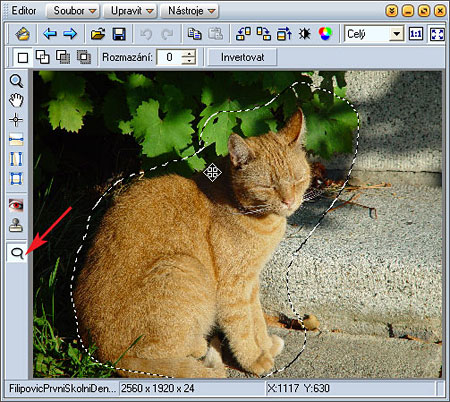Increase Rozmazání value with up arrow

pyautogui.click(x=189, y=53)
